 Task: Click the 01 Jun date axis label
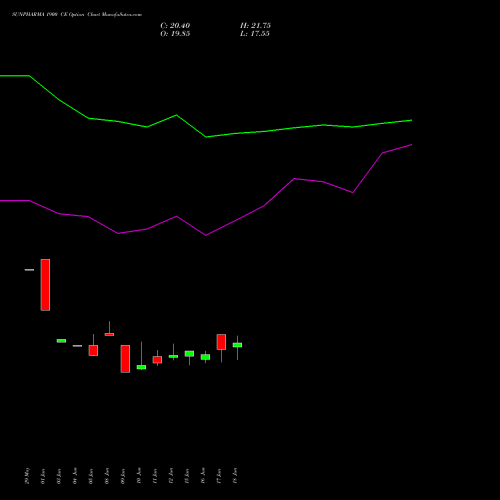click(x=43, y=476)
